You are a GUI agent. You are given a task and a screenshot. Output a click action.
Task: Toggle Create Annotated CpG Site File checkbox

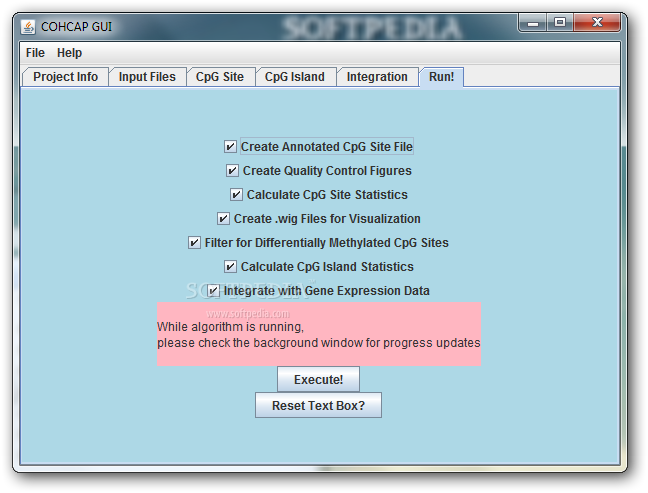click(230, 147)
